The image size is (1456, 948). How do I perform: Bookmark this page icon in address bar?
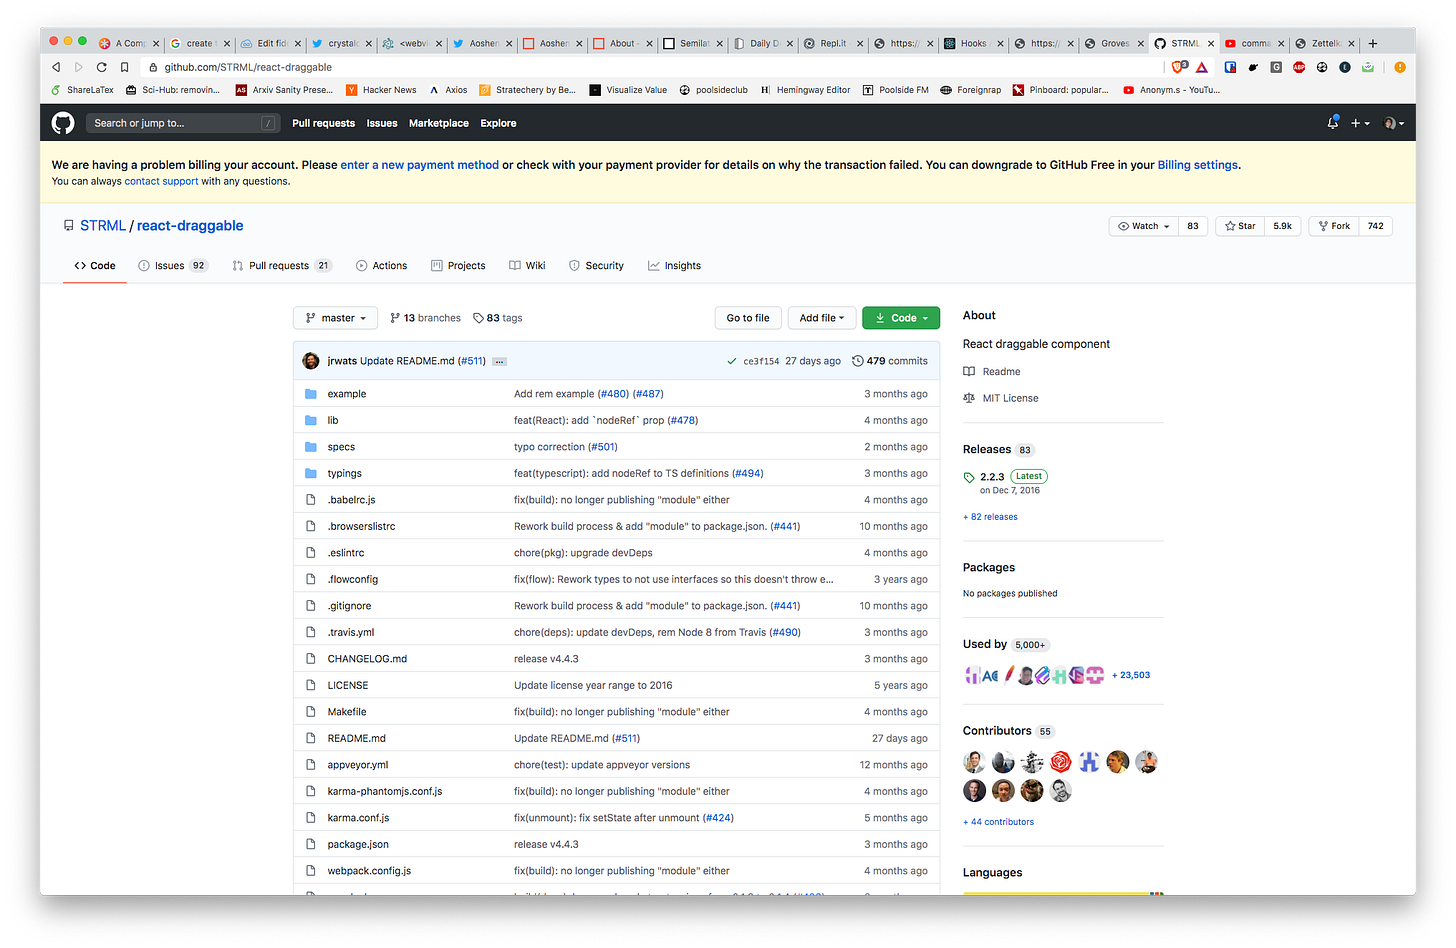(x=124, y=67)
